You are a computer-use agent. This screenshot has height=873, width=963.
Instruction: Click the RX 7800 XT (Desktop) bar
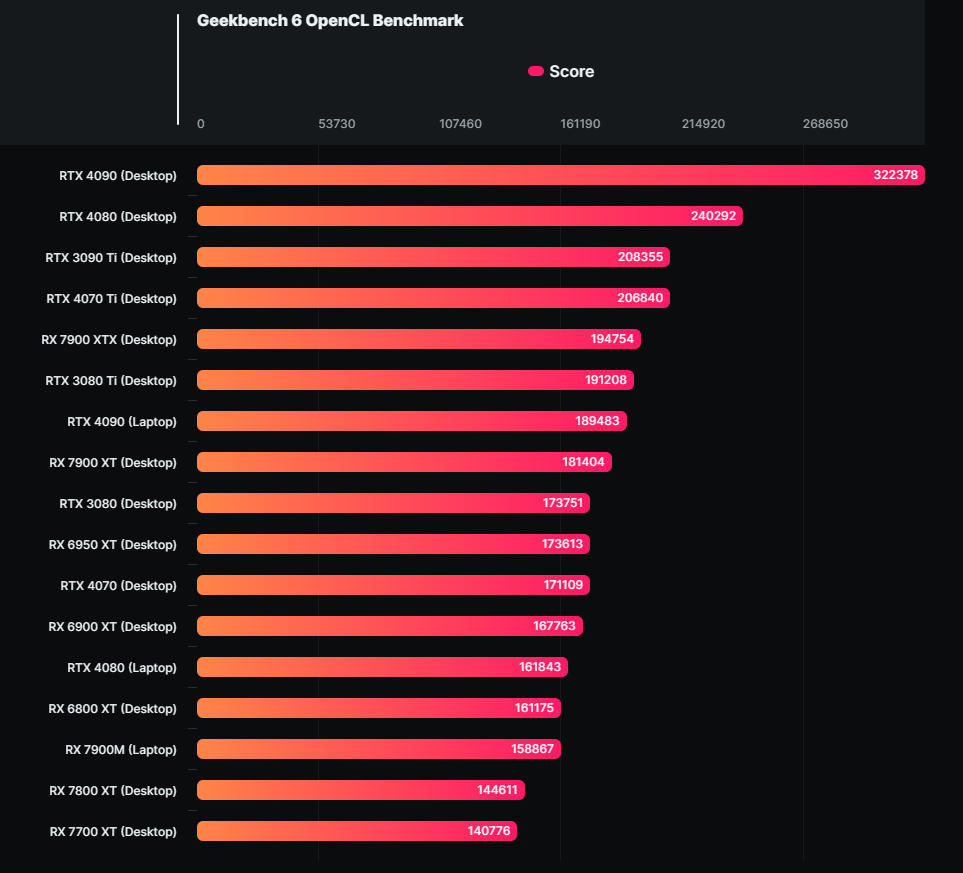pos(360,790)
